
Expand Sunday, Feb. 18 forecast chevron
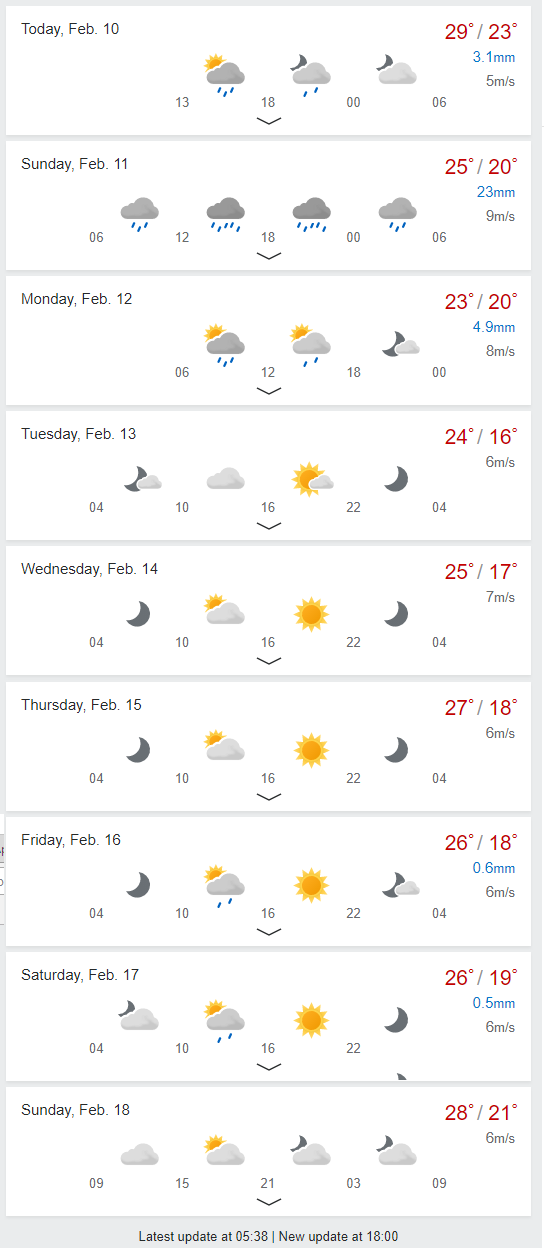pos(269,1202)
